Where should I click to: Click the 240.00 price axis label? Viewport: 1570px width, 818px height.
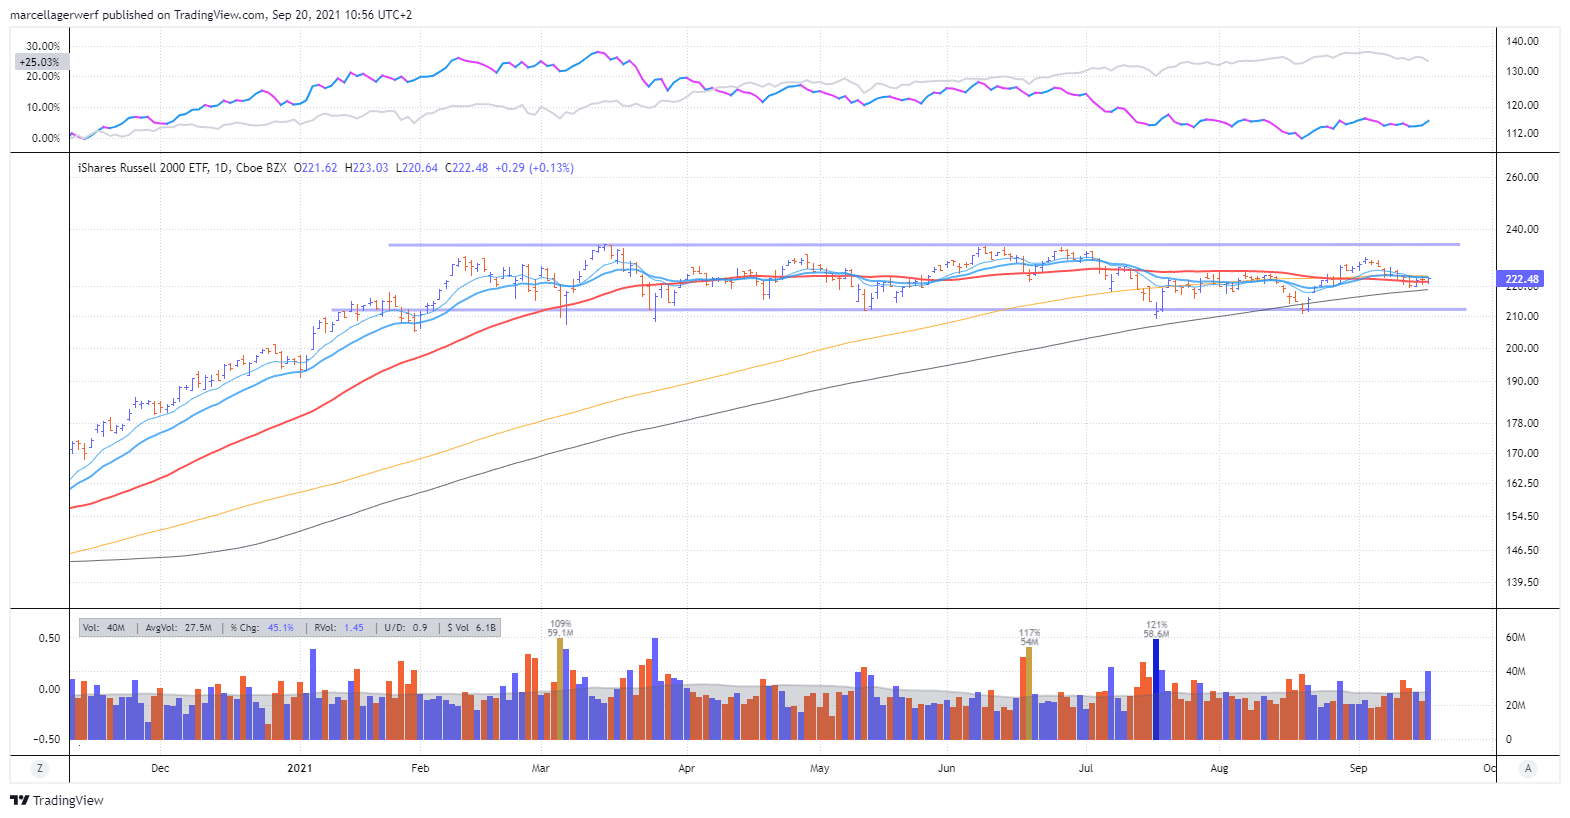[x=1522, y=229]
